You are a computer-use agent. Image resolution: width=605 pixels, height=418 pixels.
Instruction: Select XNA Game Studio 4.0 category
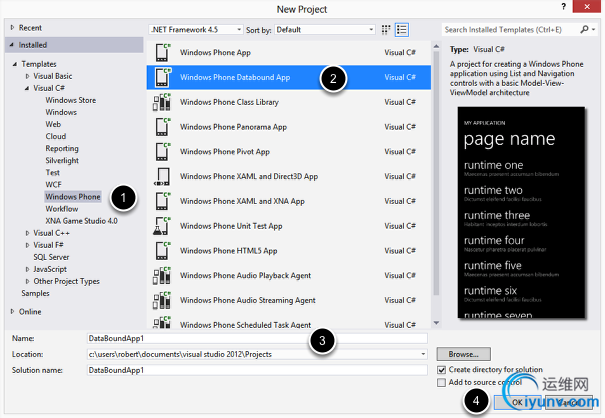(81, 221)
